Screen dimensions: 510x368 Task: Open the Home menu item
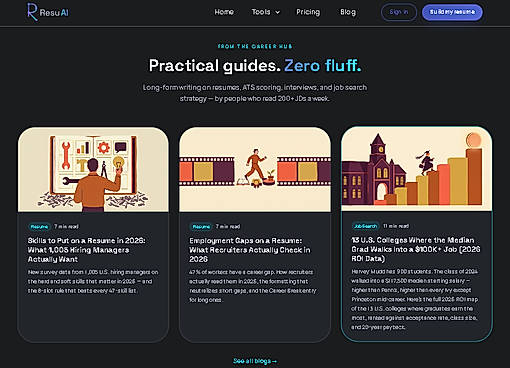tap(224, 12)
